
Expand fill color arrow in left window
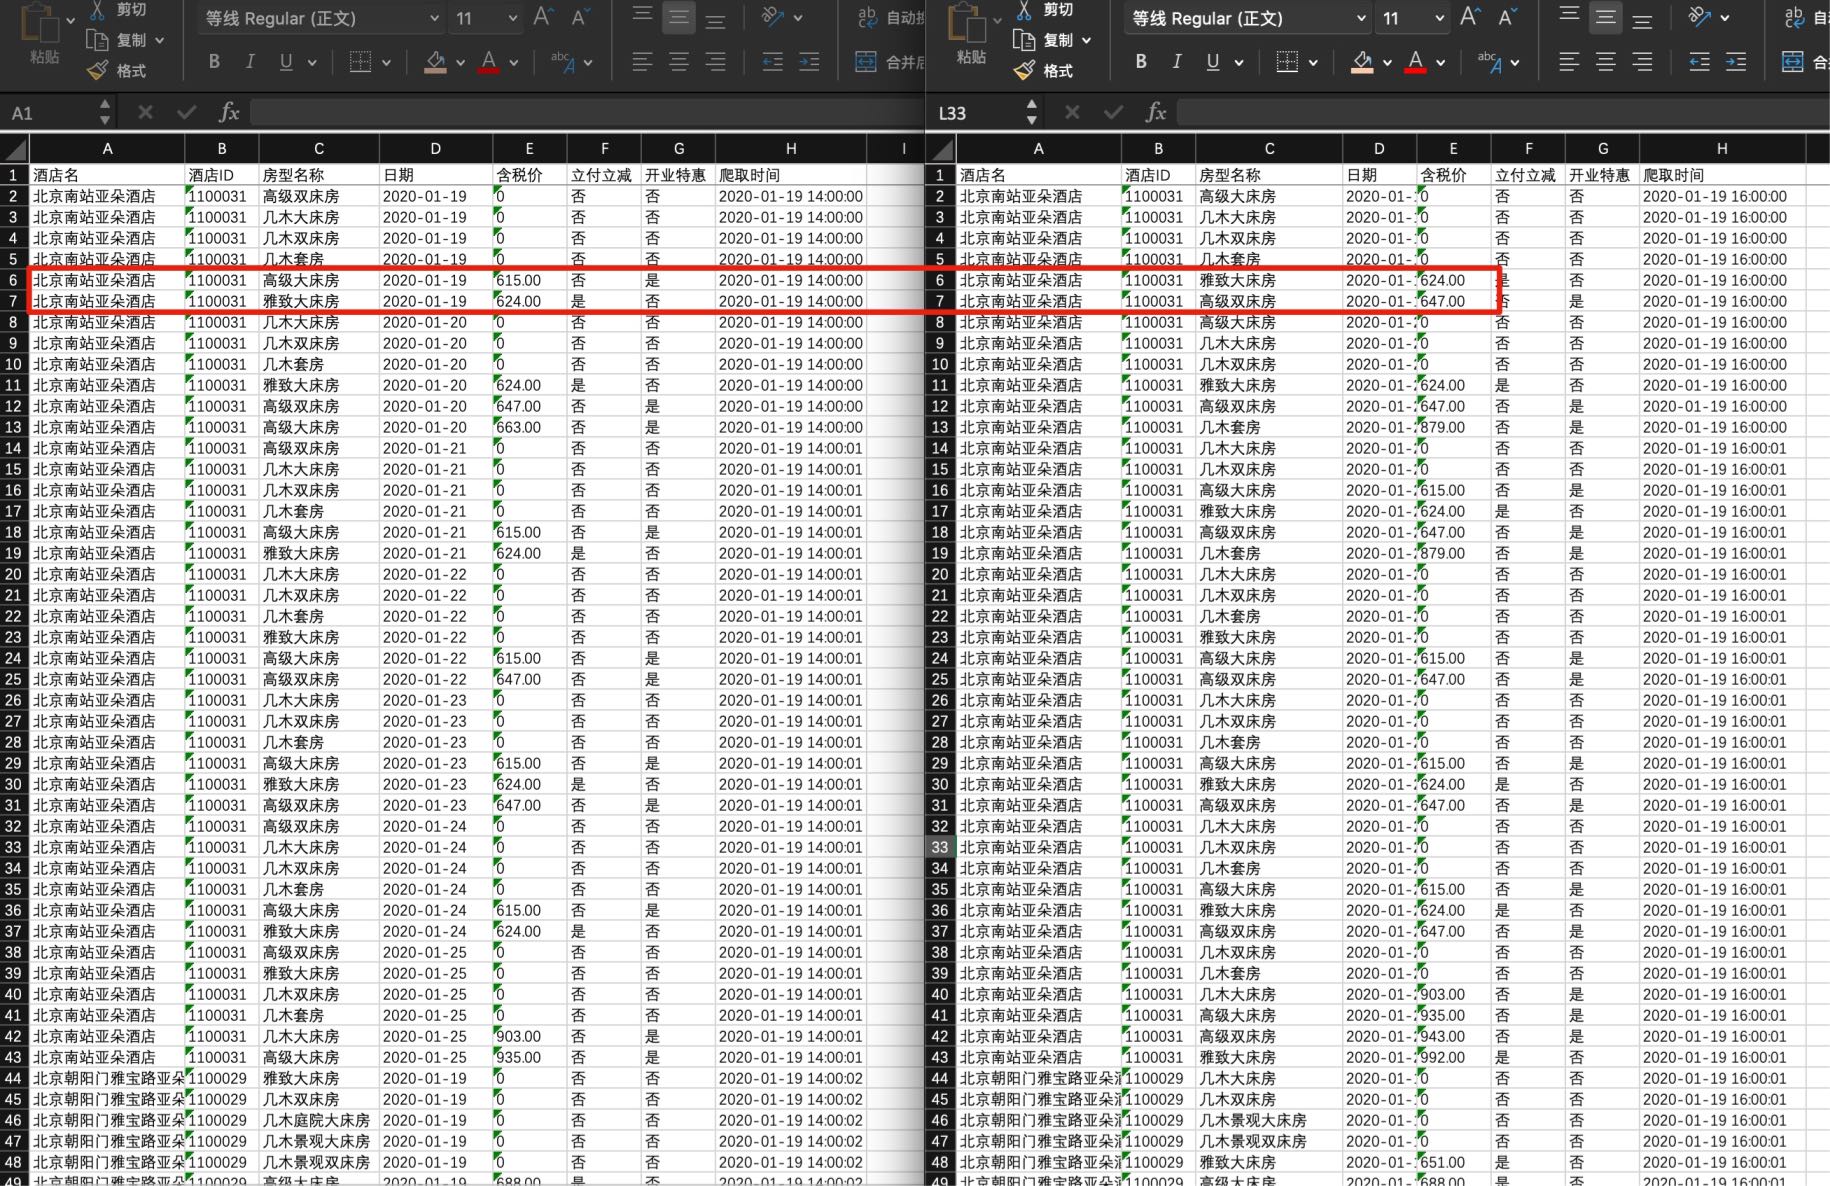pyautogui.click(x=460, y=62)
